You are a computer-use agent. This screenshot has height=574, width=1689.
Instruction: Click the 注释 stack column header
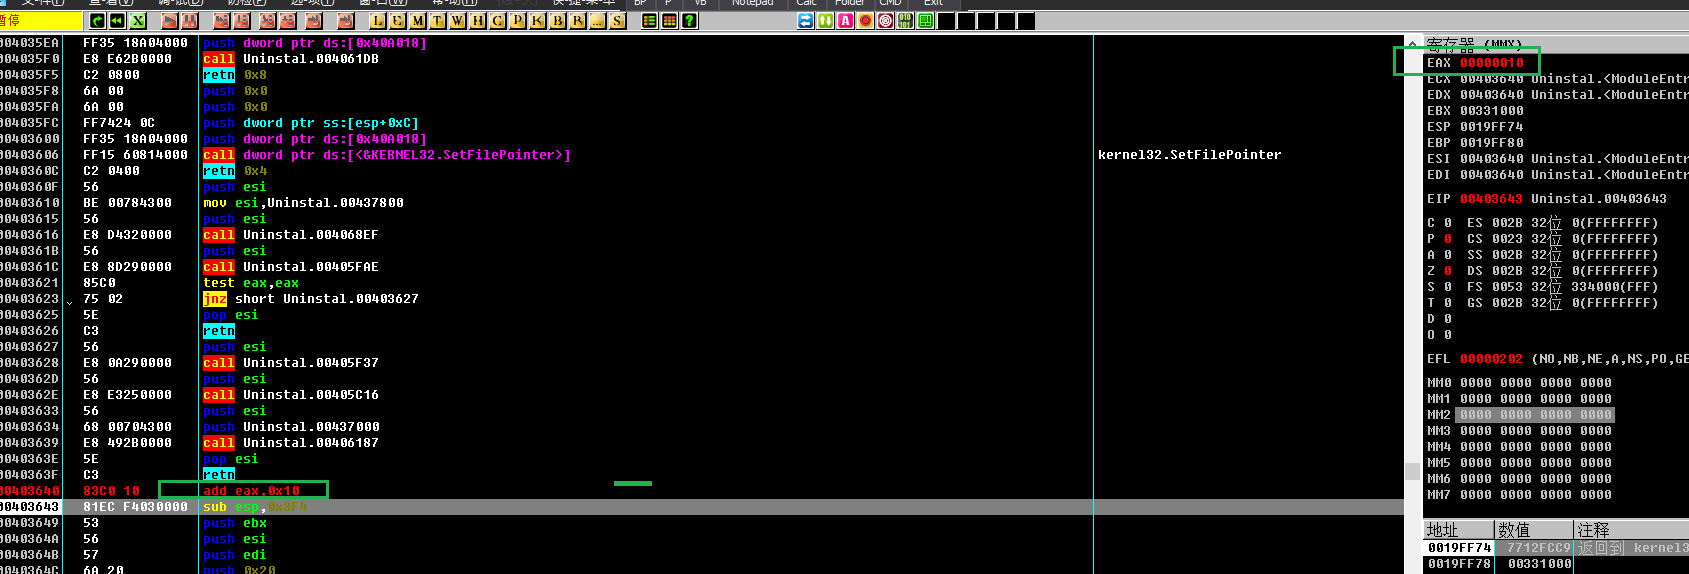(x=1632, y=530)
